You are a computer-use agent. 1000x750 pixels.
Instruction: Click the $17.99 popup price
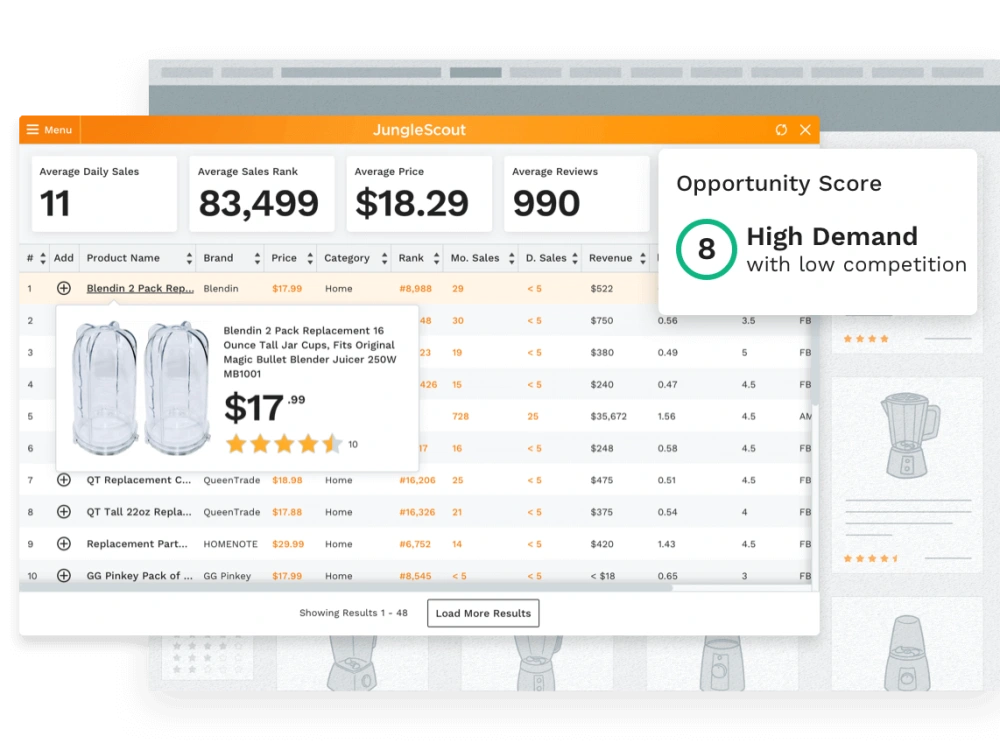tap(265, 408)
